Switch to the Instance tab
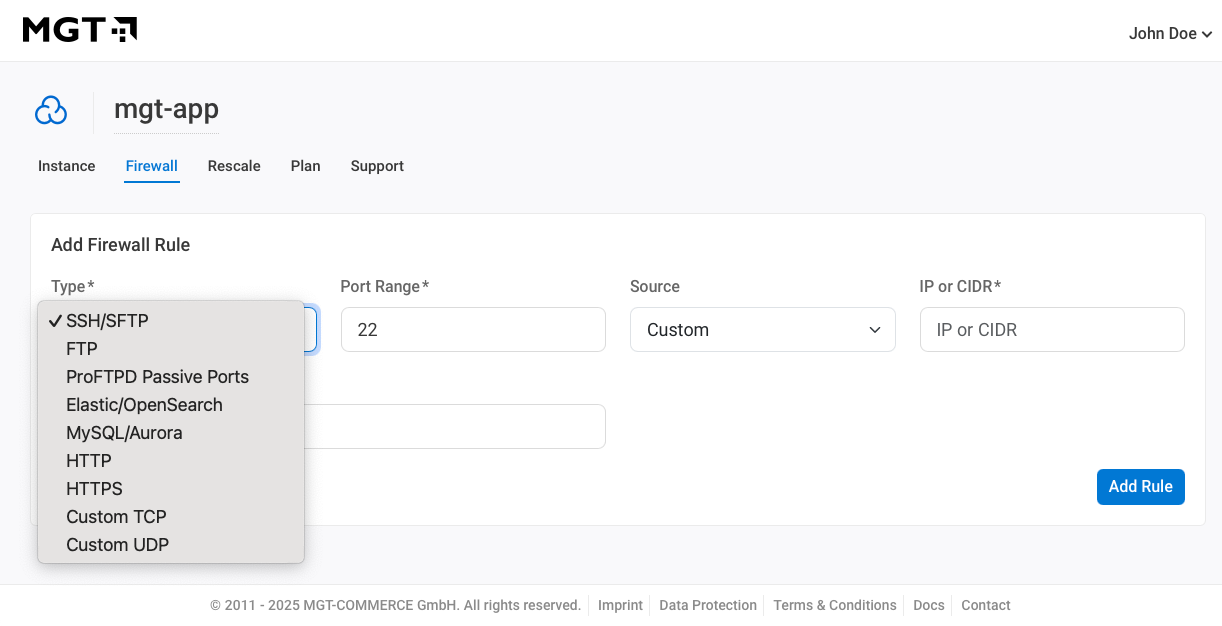The height and width of the screenshot is (626, 1222). (x=67, y=166)
